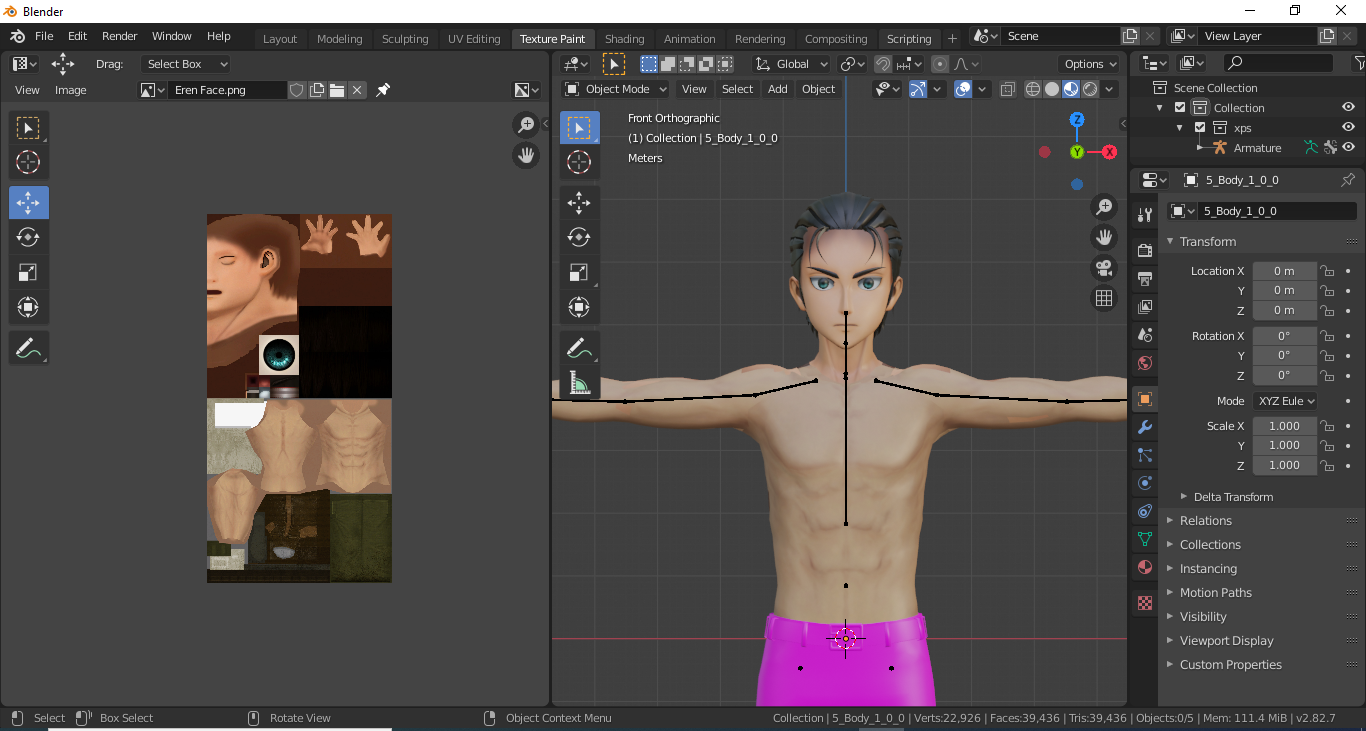This screenshot has width=1366, height=731.
Task: Click the image editor zoom magnifier icon
Action: (526, 125)
